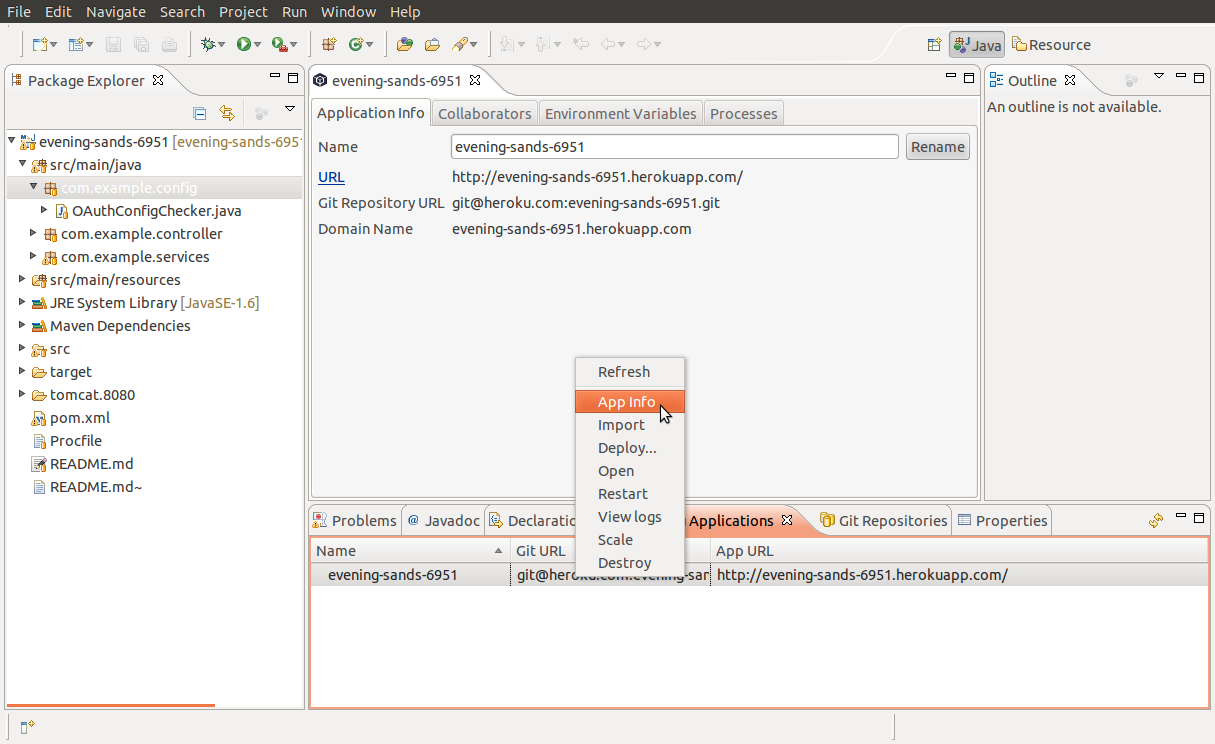Expand the JRE System Library node
1215x744 pixels.
coord(23,302)
